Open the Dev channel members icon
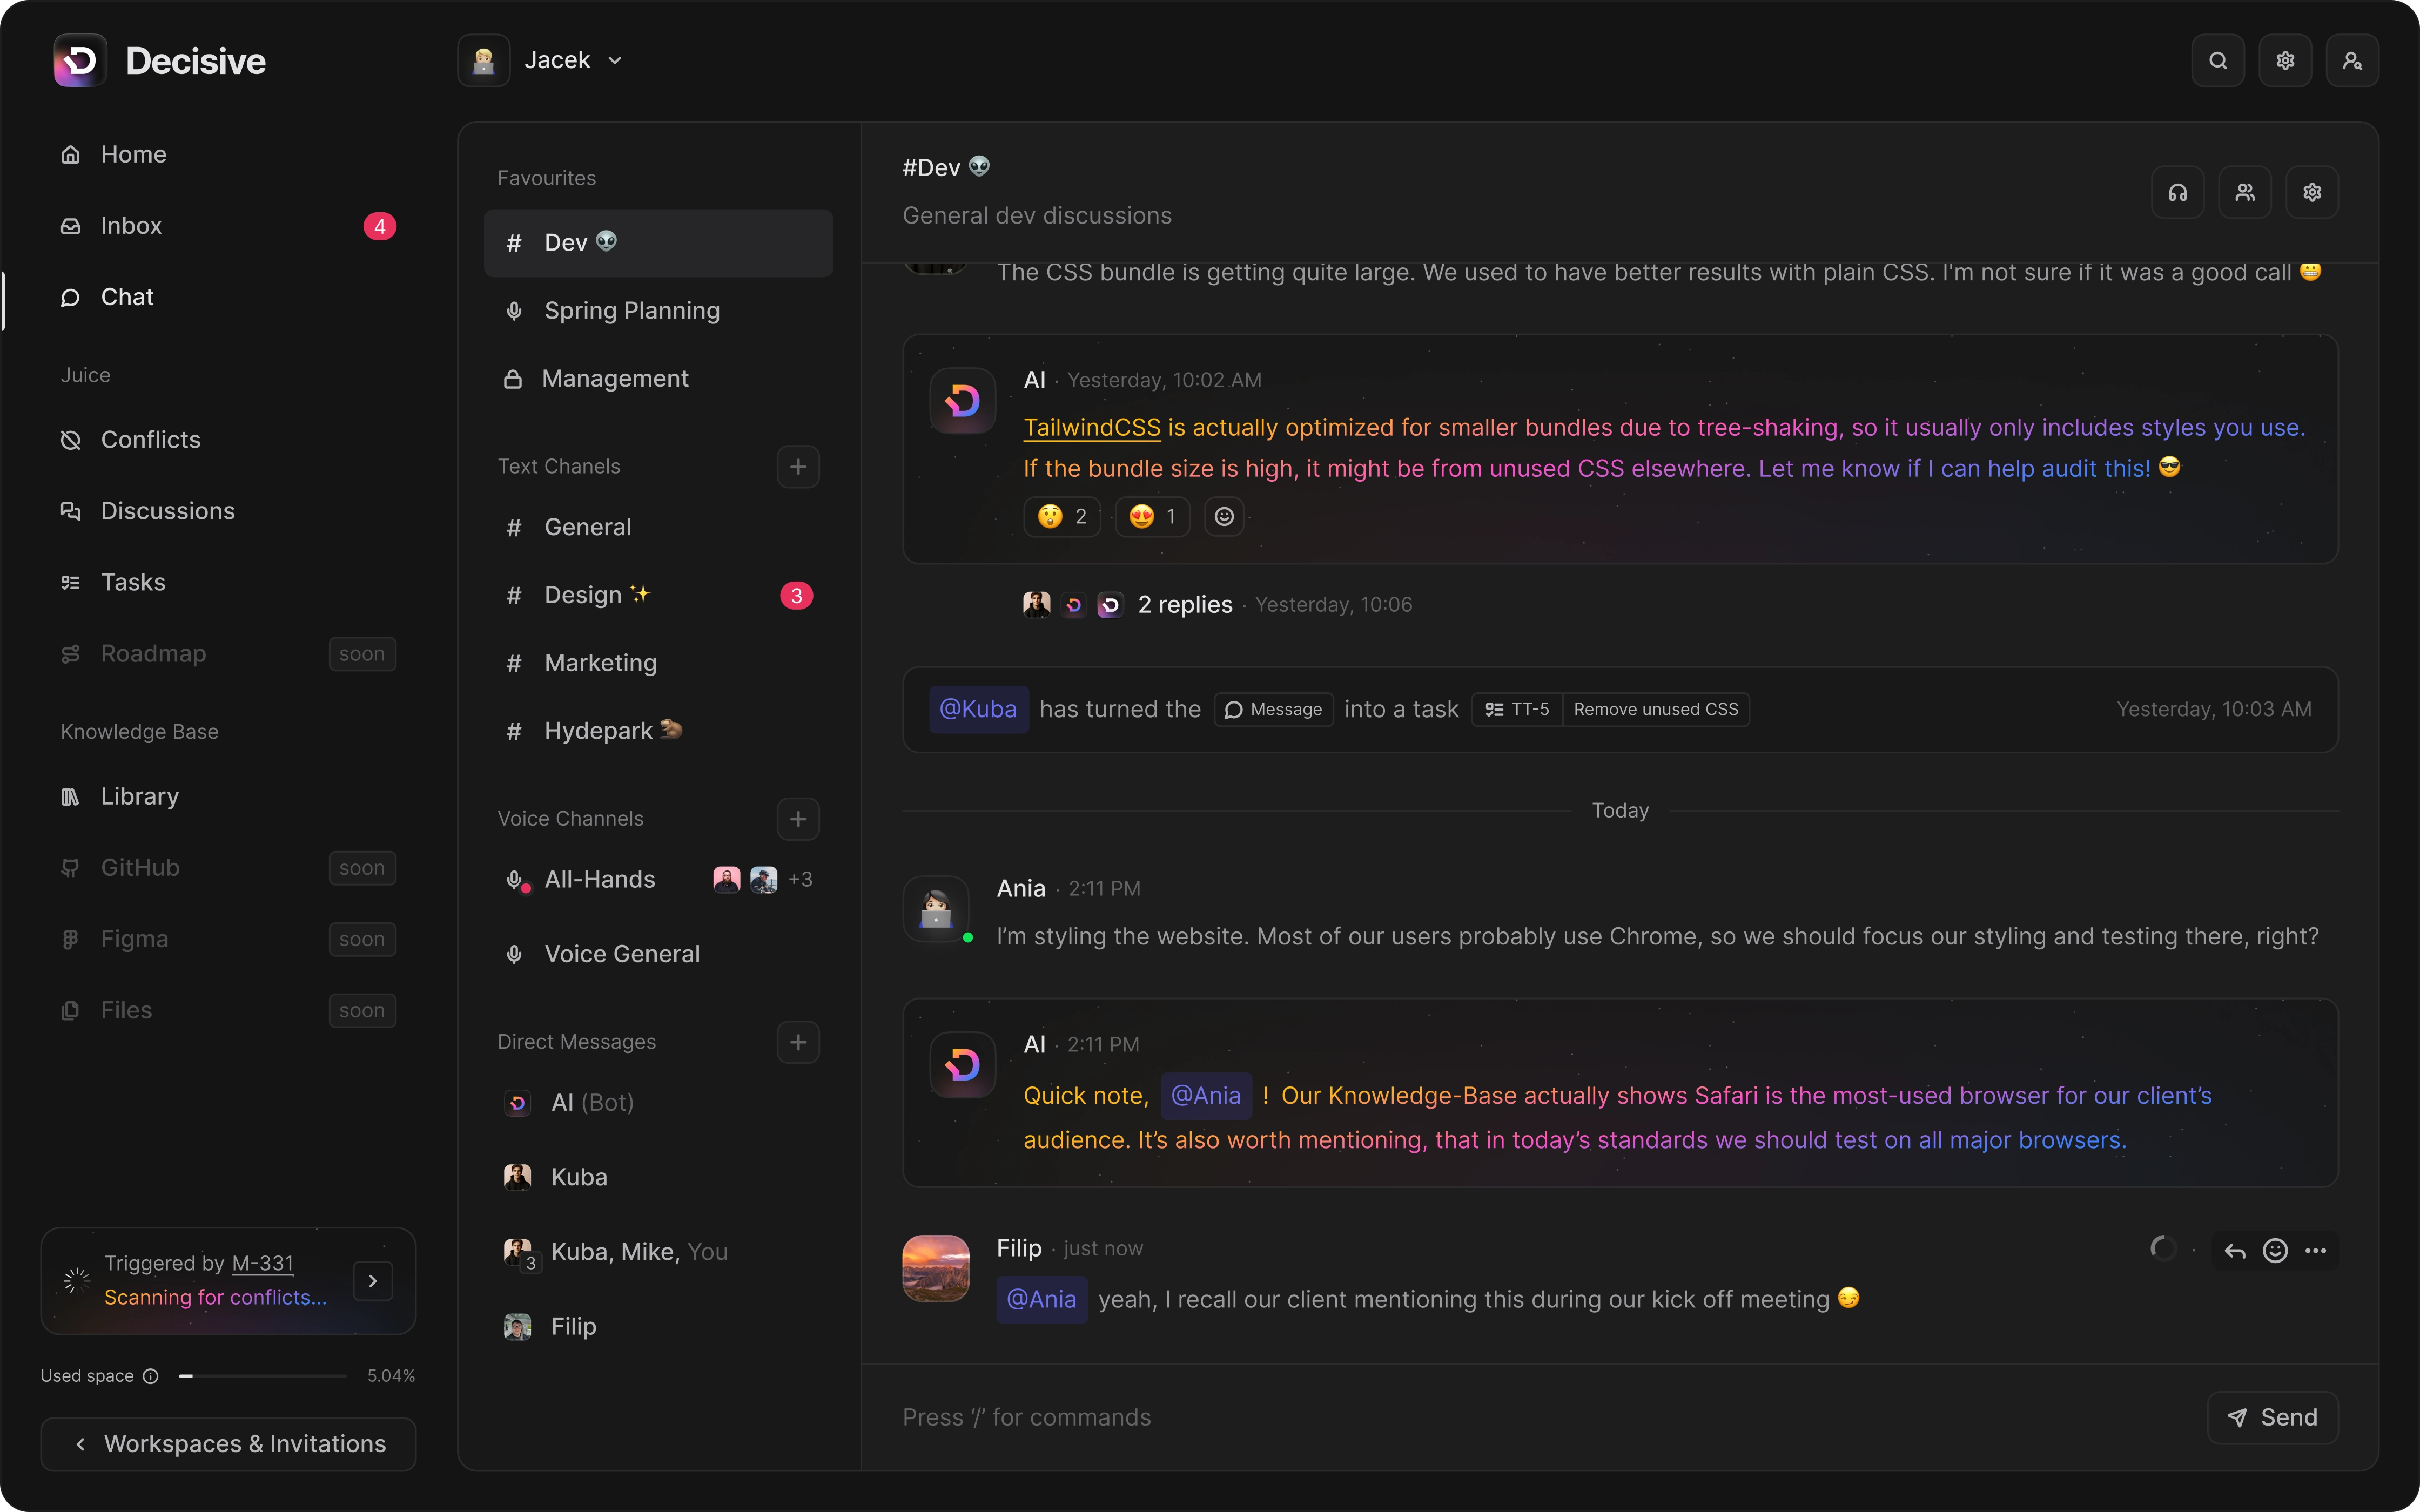The image size is (2420, 1512). pyautogui.click(x=2244, y=192)
